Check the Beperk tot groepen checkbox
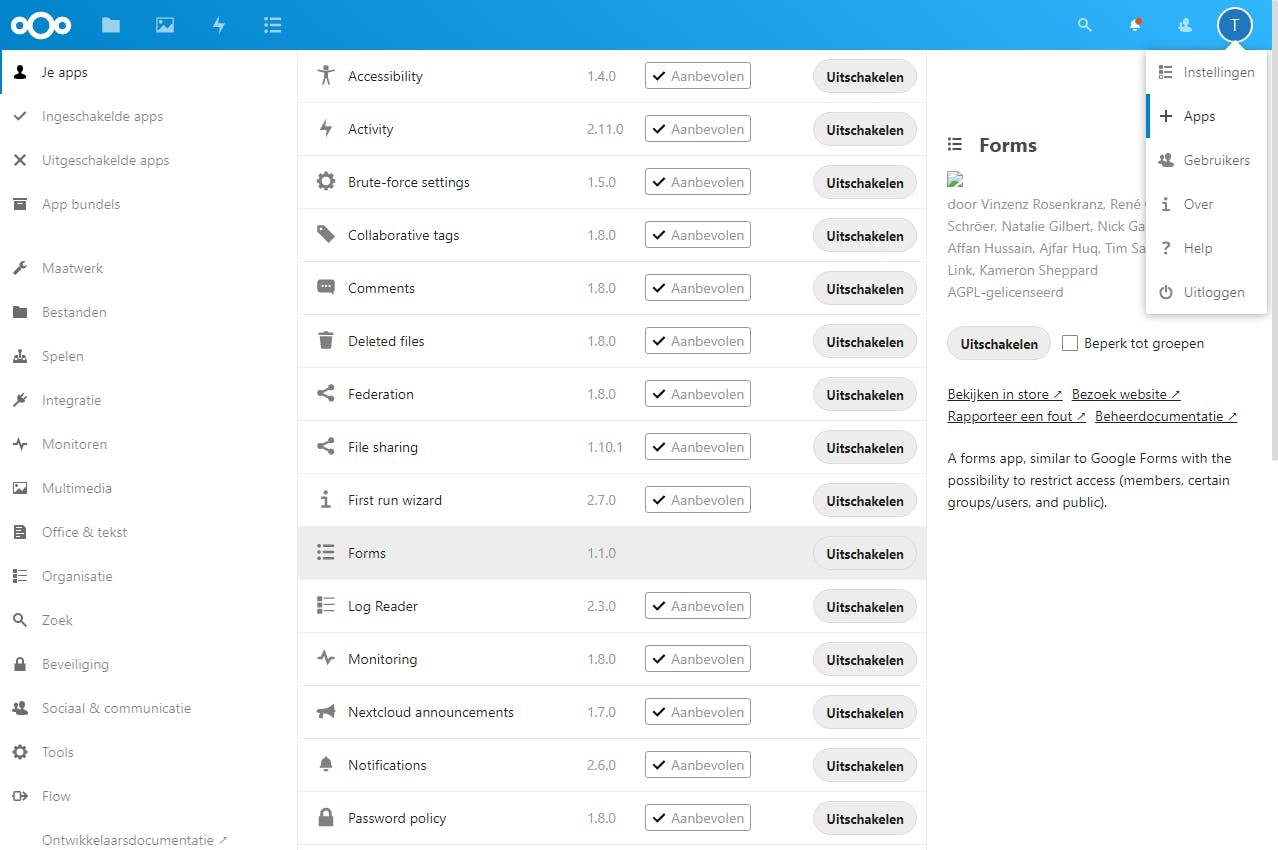This screenshot has width=1278, height=850. [1070, 343]
